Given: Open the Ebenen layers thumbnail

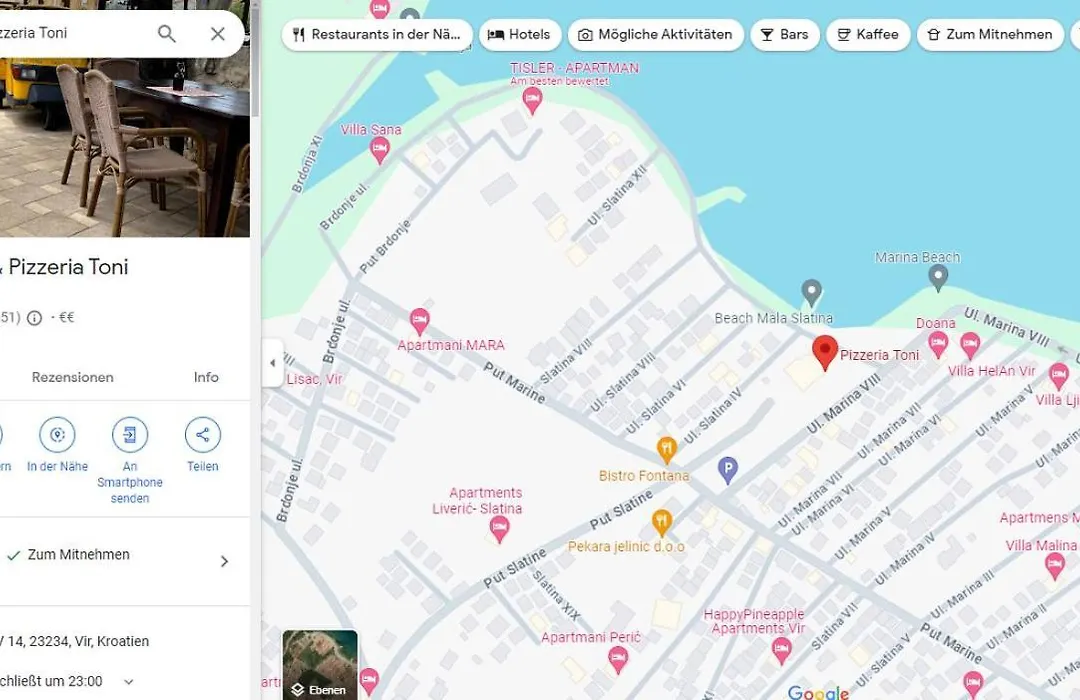Looking at the screenshot, I should click(320, 665).
